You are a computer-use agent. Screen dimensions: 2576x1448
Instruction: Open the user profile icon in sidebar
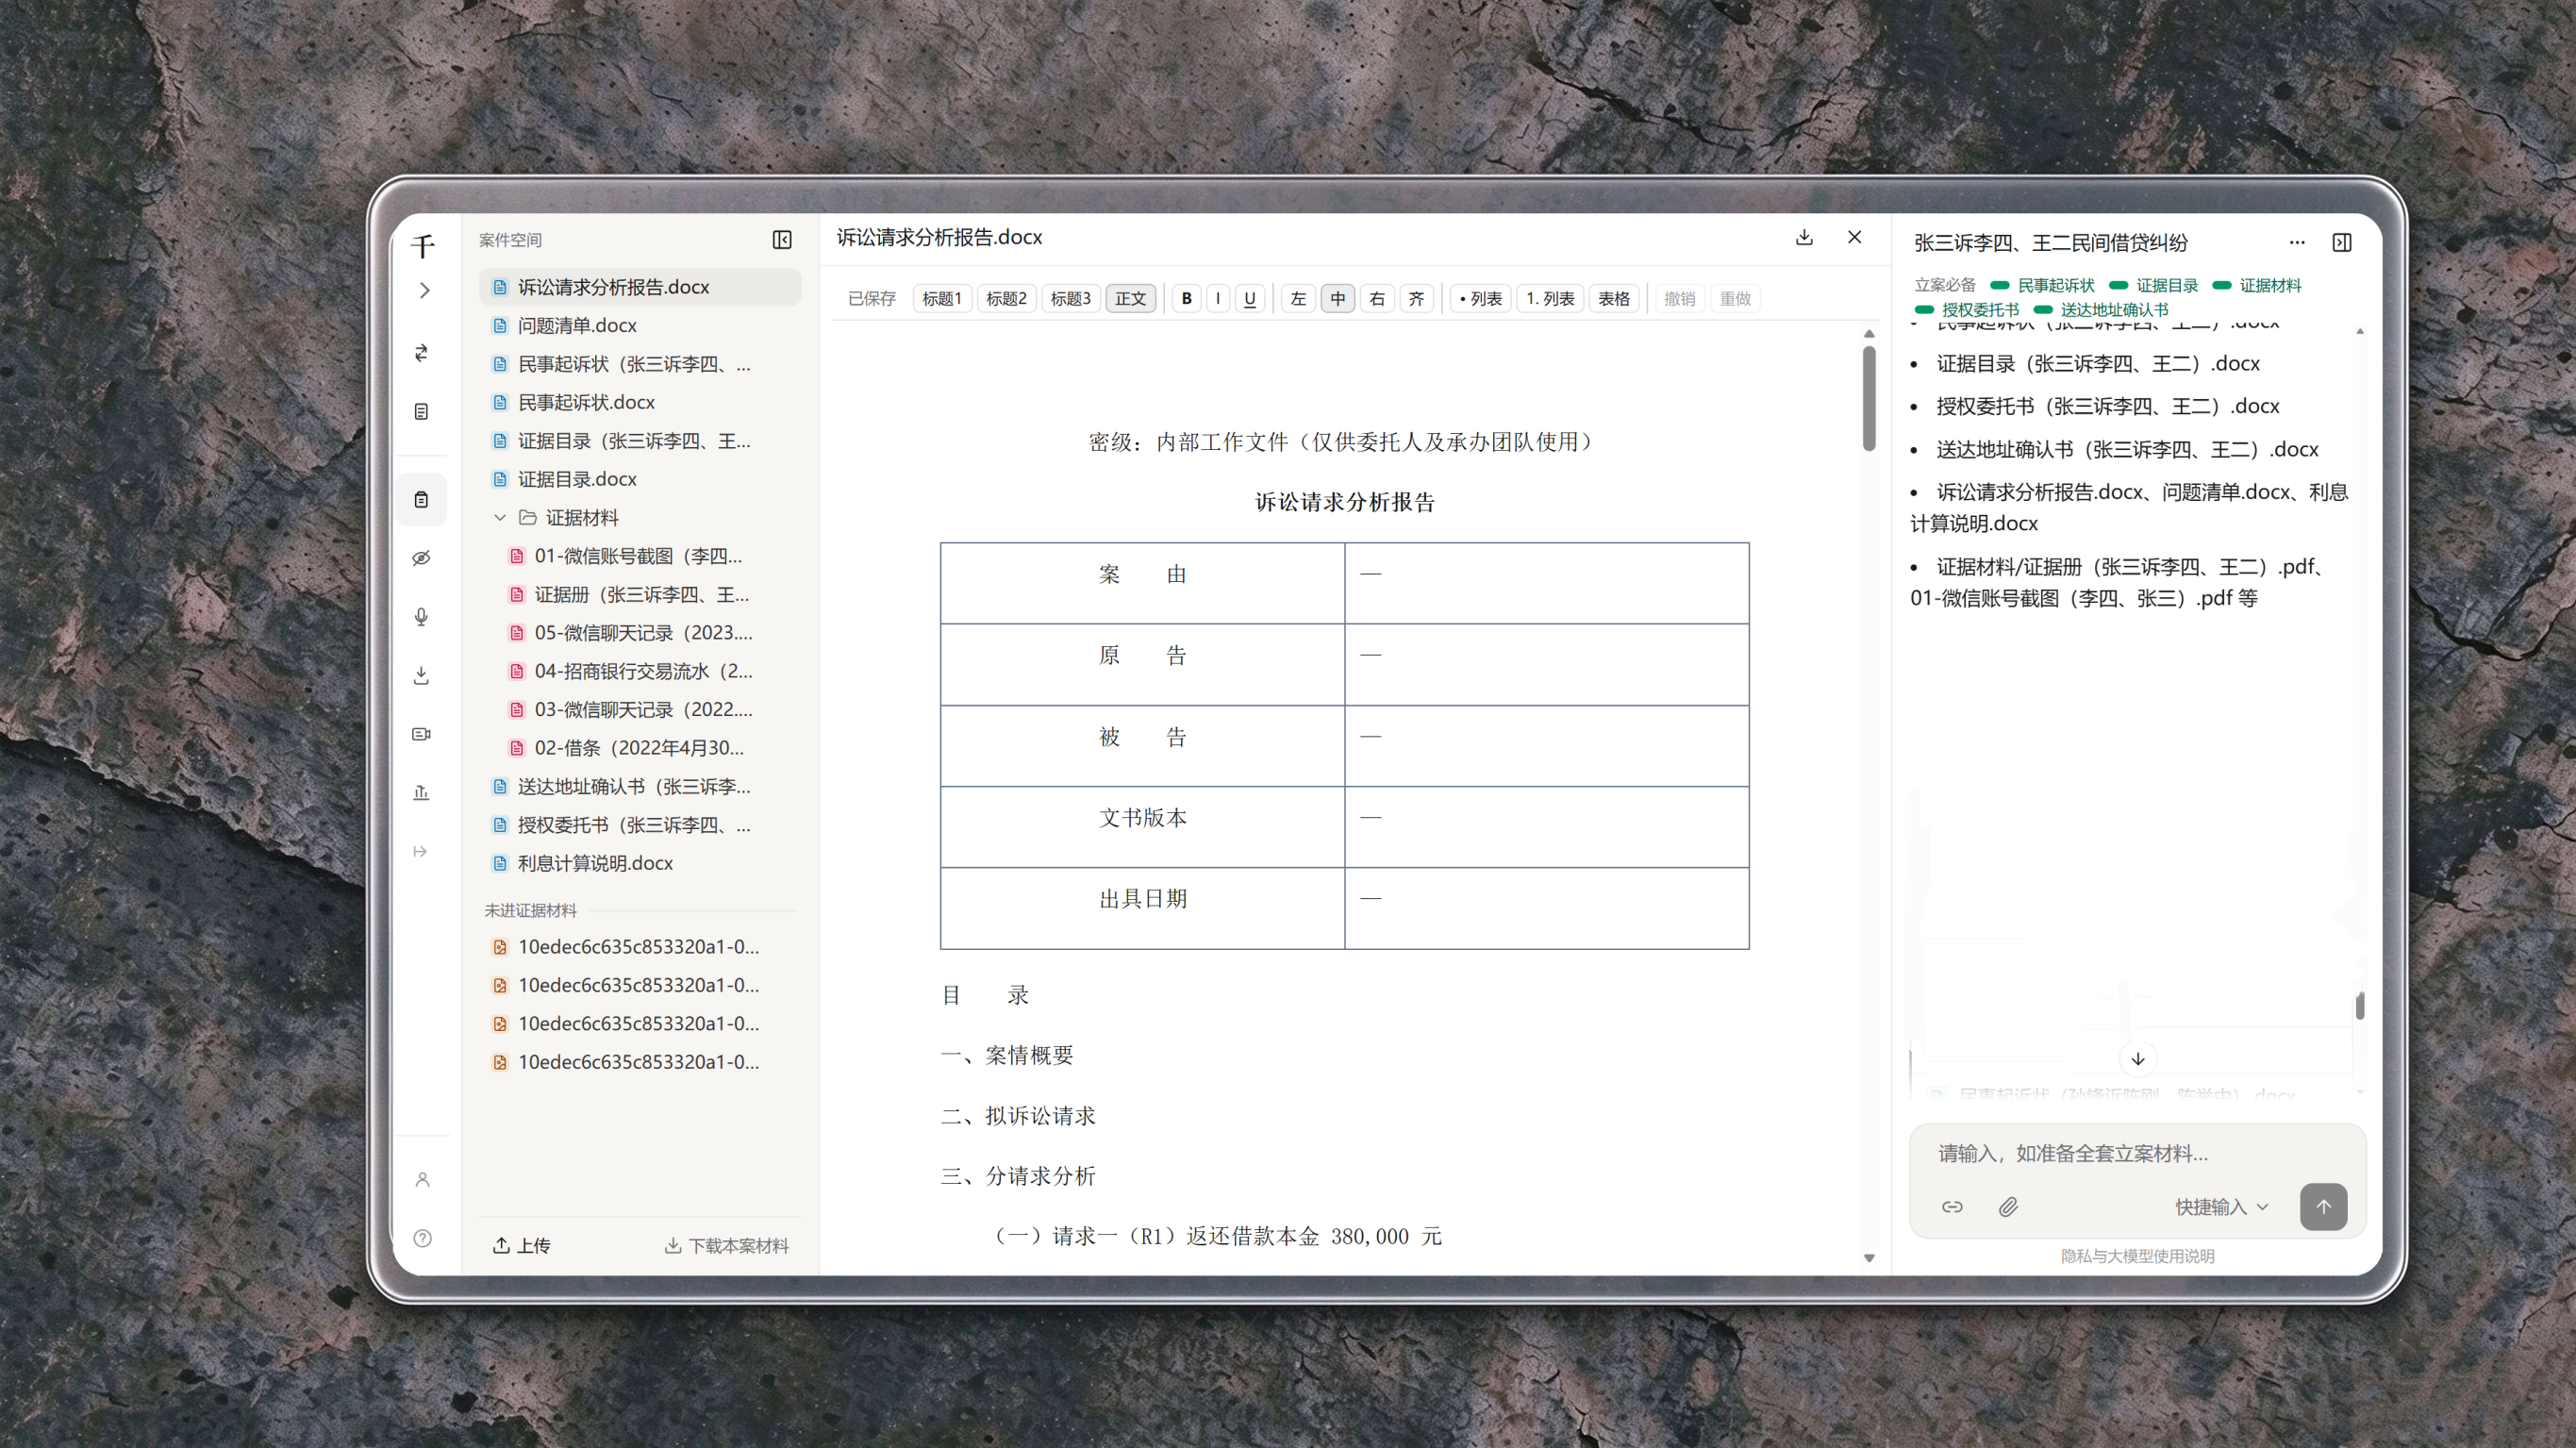(x=423, y=1179)
